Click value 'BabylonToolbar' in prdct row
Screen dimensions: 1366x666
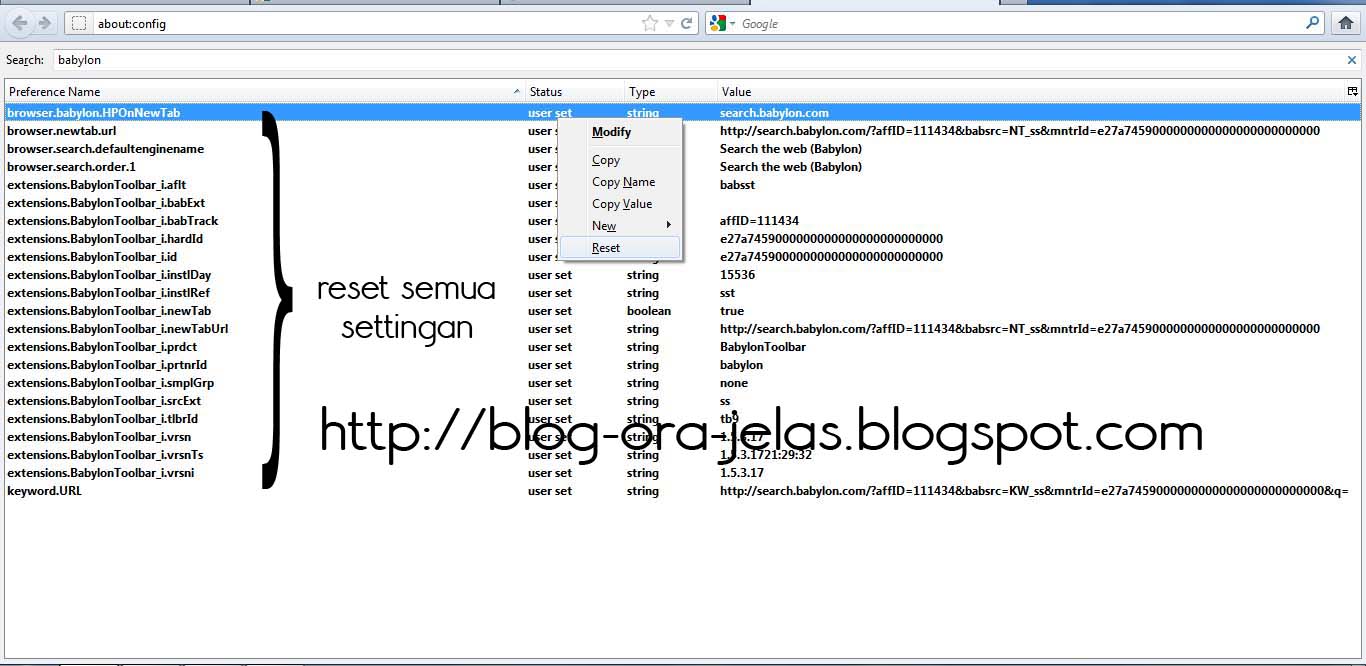click(x=763, y=347)
